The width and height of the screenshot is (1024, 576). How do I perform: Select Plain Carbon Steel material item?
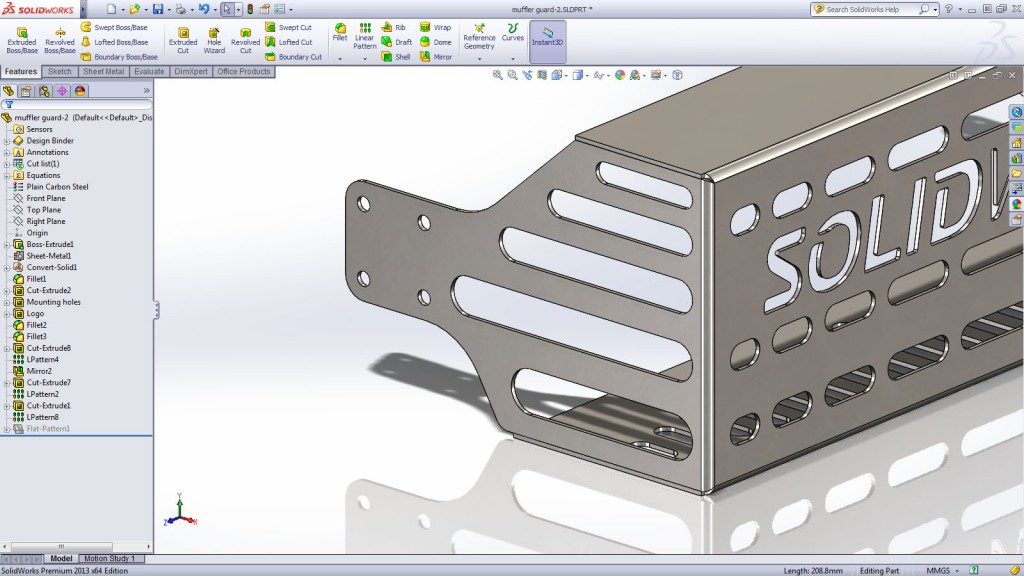tap(51, 187)
